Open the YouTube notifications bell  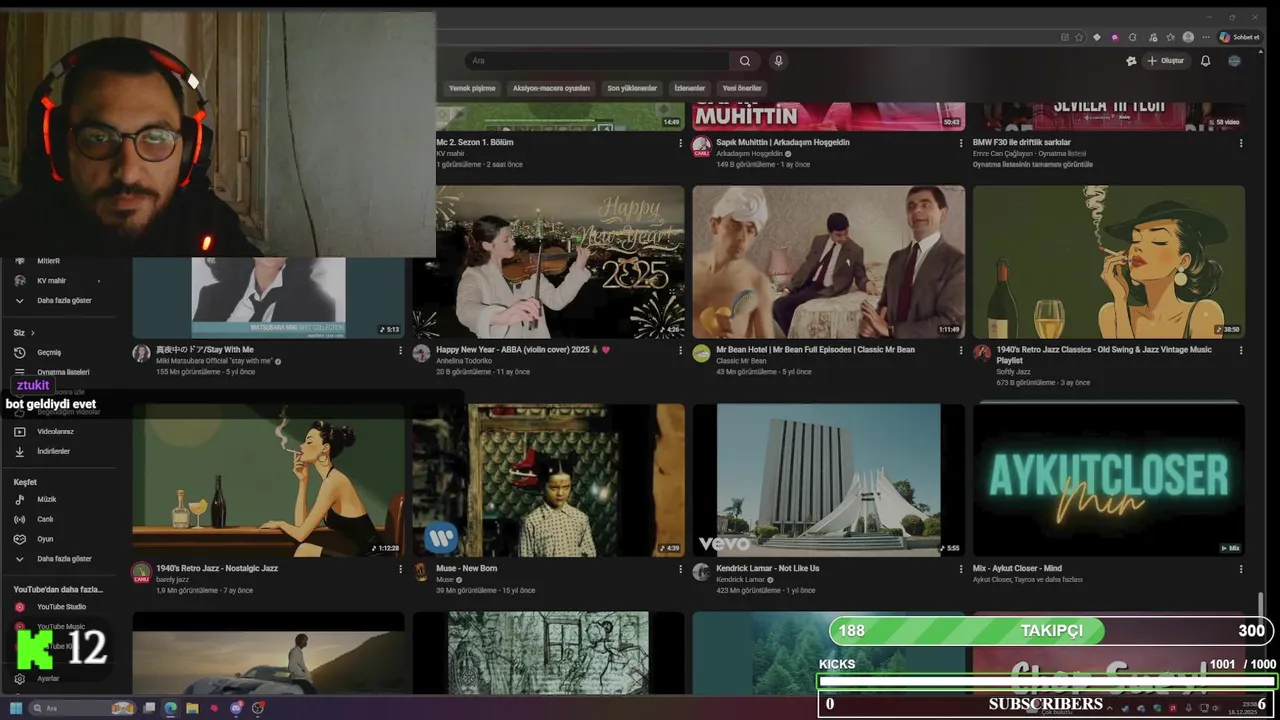[1205, 61]
